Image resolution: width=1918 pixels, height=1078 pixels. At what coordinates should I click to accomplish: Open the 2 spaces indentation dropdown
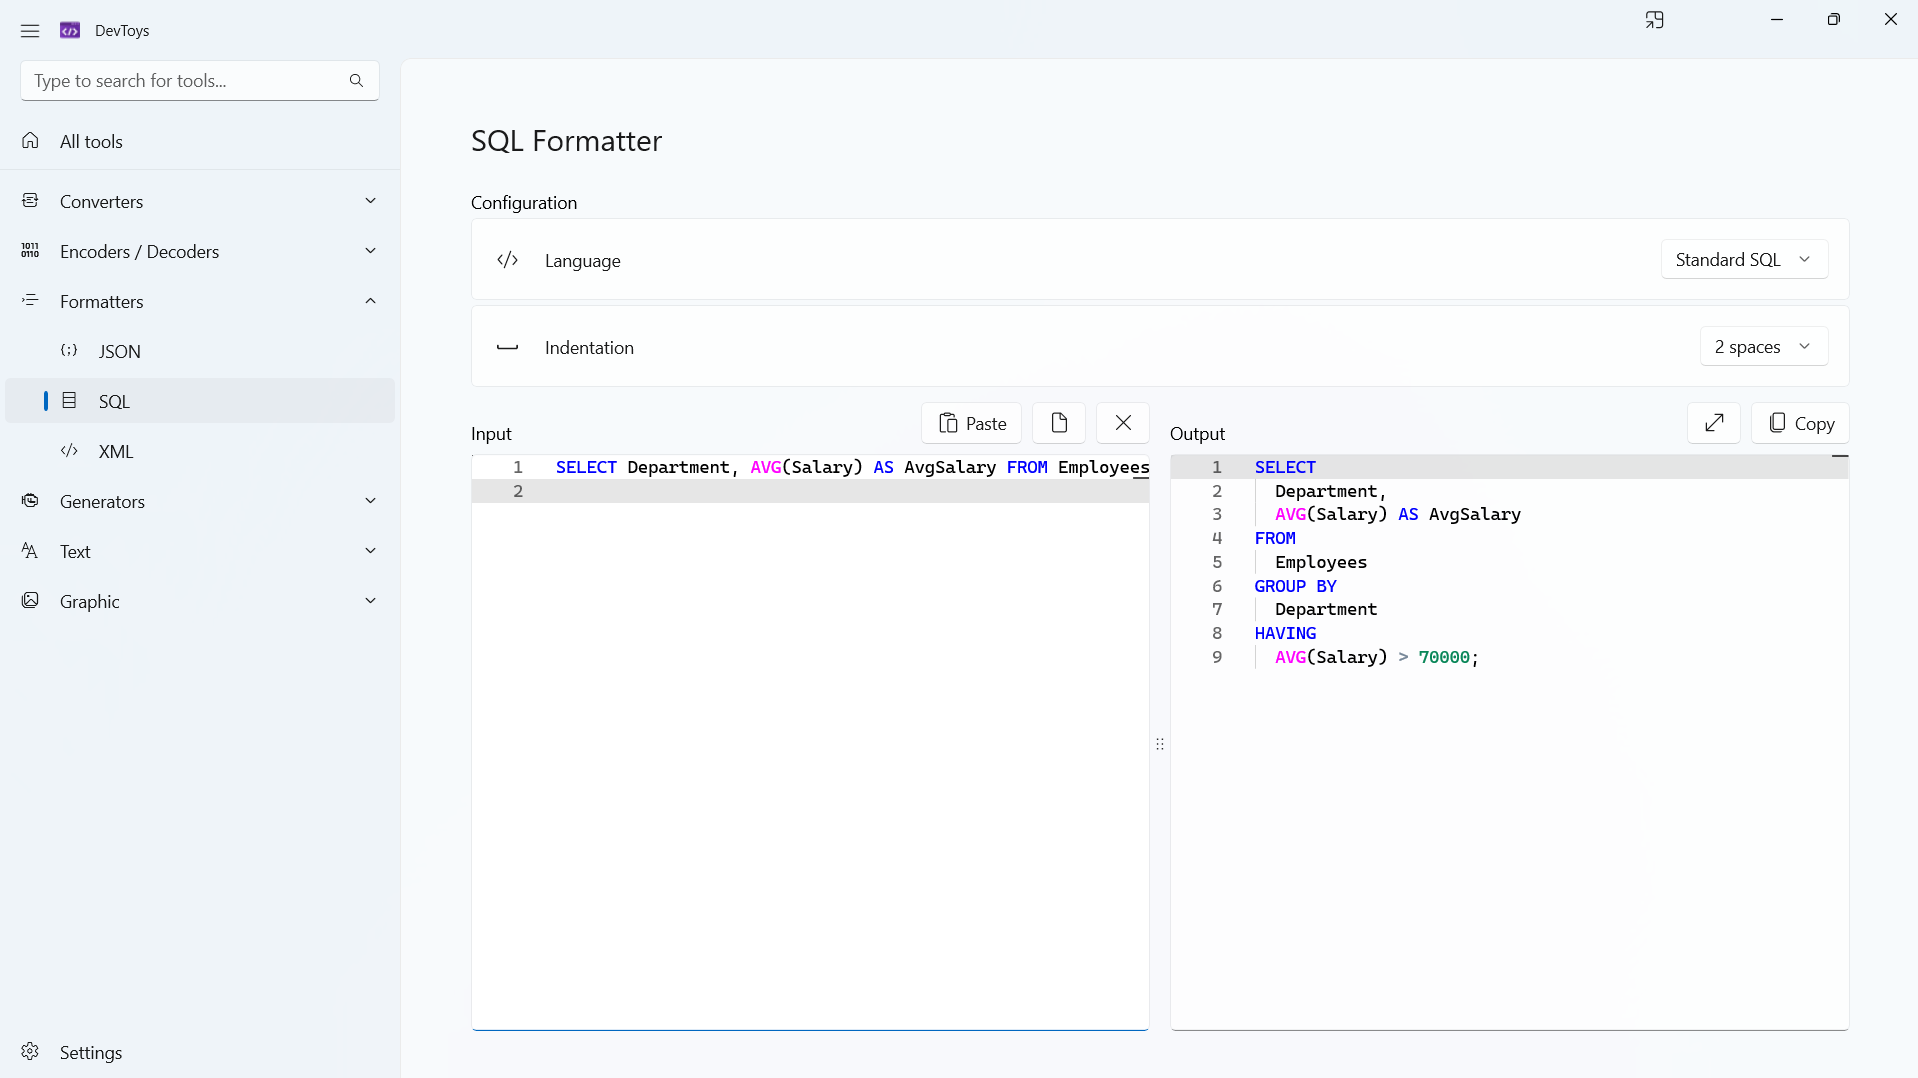tap(1764, 346)
